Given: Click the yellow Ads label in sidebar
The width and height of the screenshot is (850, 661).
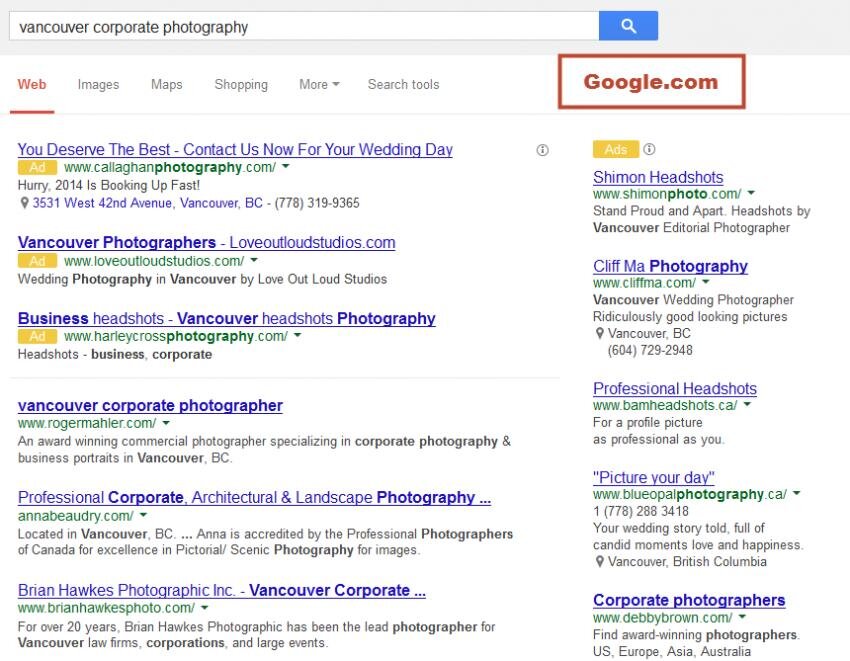Looking at the screenshot, I should pos(616,149).
